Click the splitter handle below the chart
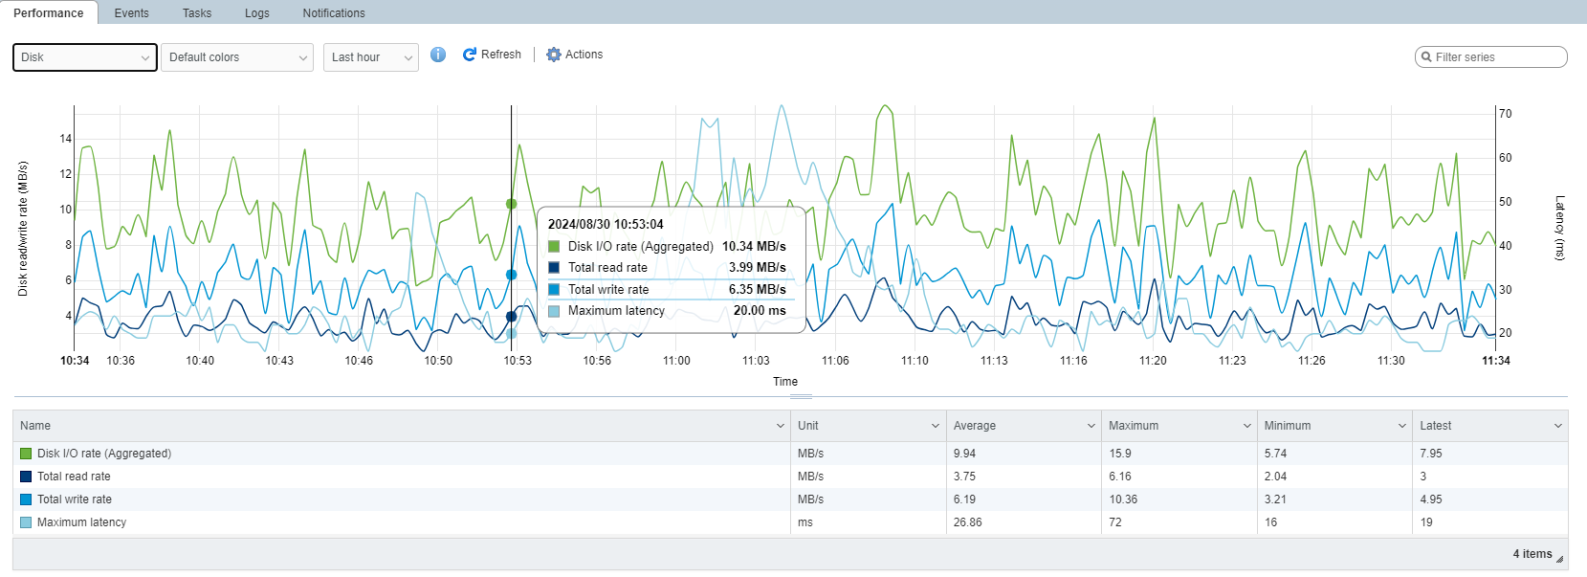Screen dimensions: 1587x577 [801, 397]
